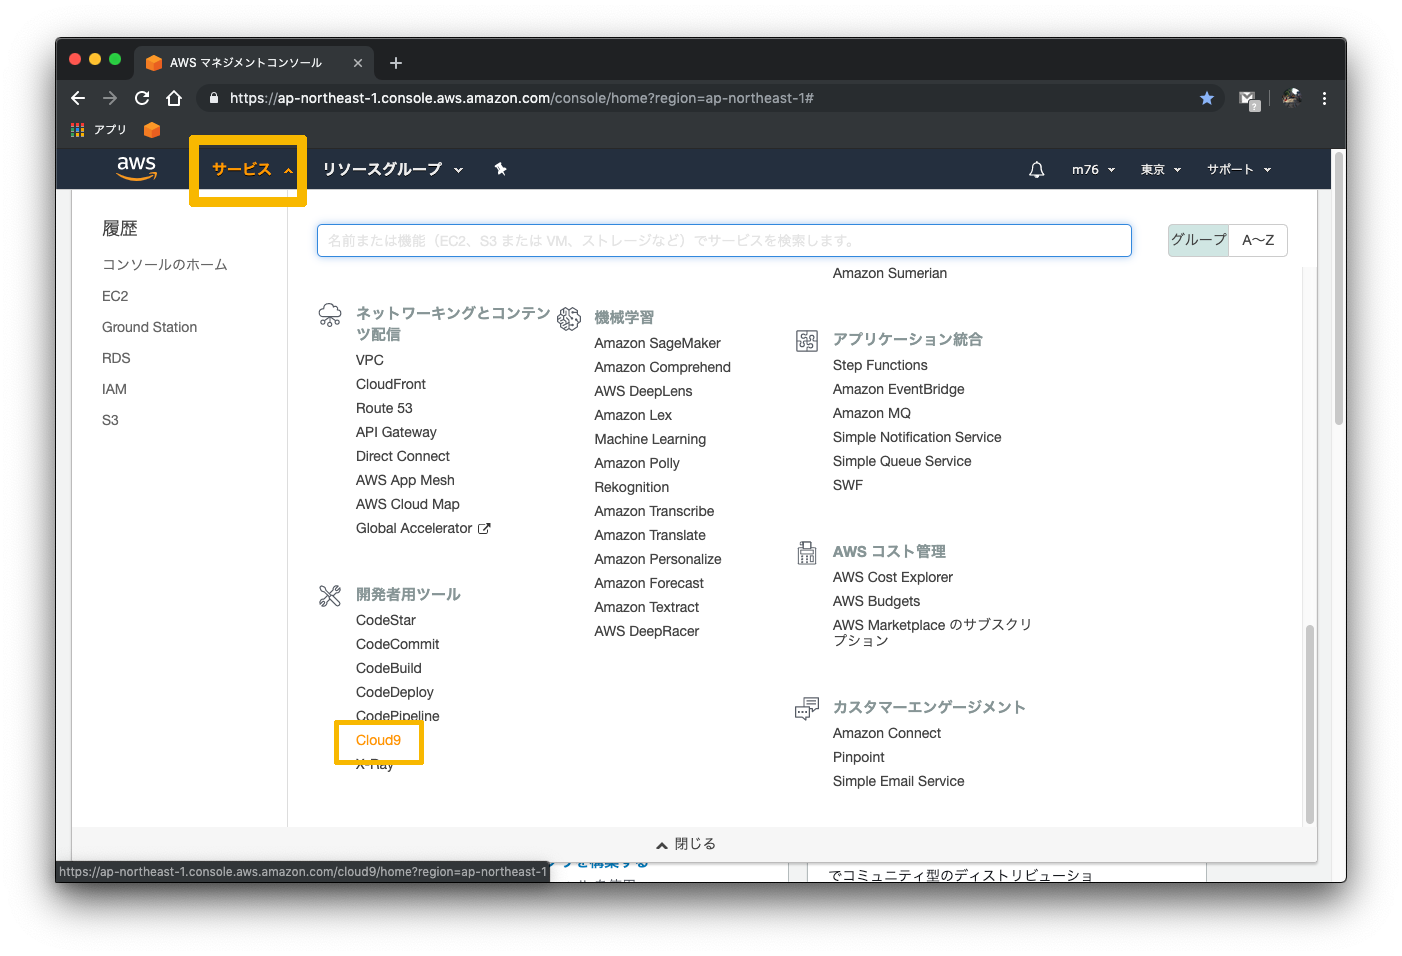The width and height of the screenshot is (1402, 956).
Task: Click the developer tools wrench icon
Action: [330, 596]
